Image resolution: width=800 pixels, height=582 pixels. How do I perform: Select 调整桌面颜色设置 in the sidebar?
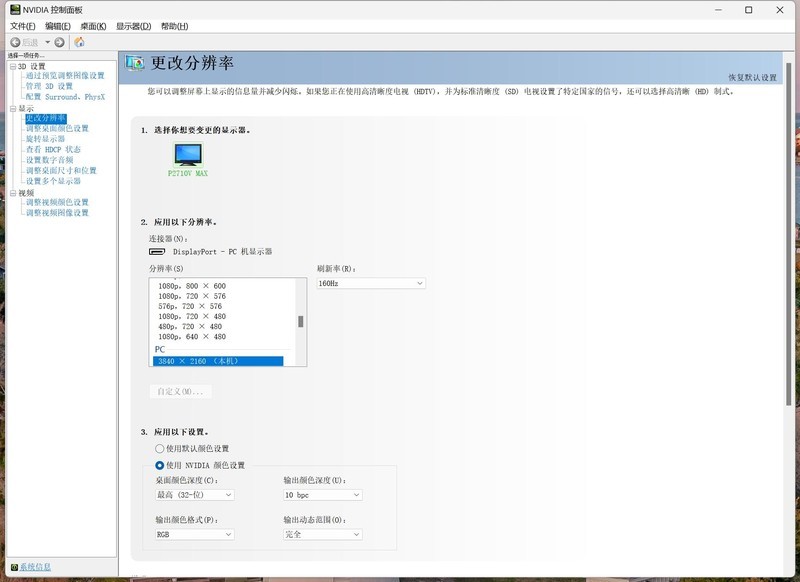(60, 126)
